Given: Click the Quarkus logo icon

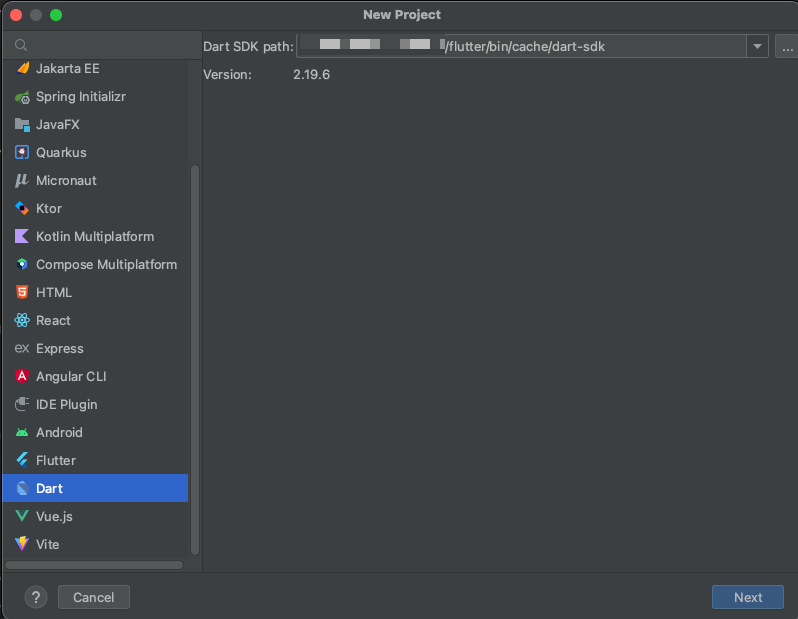Looking at the screenshot, I should coord(22,152).
